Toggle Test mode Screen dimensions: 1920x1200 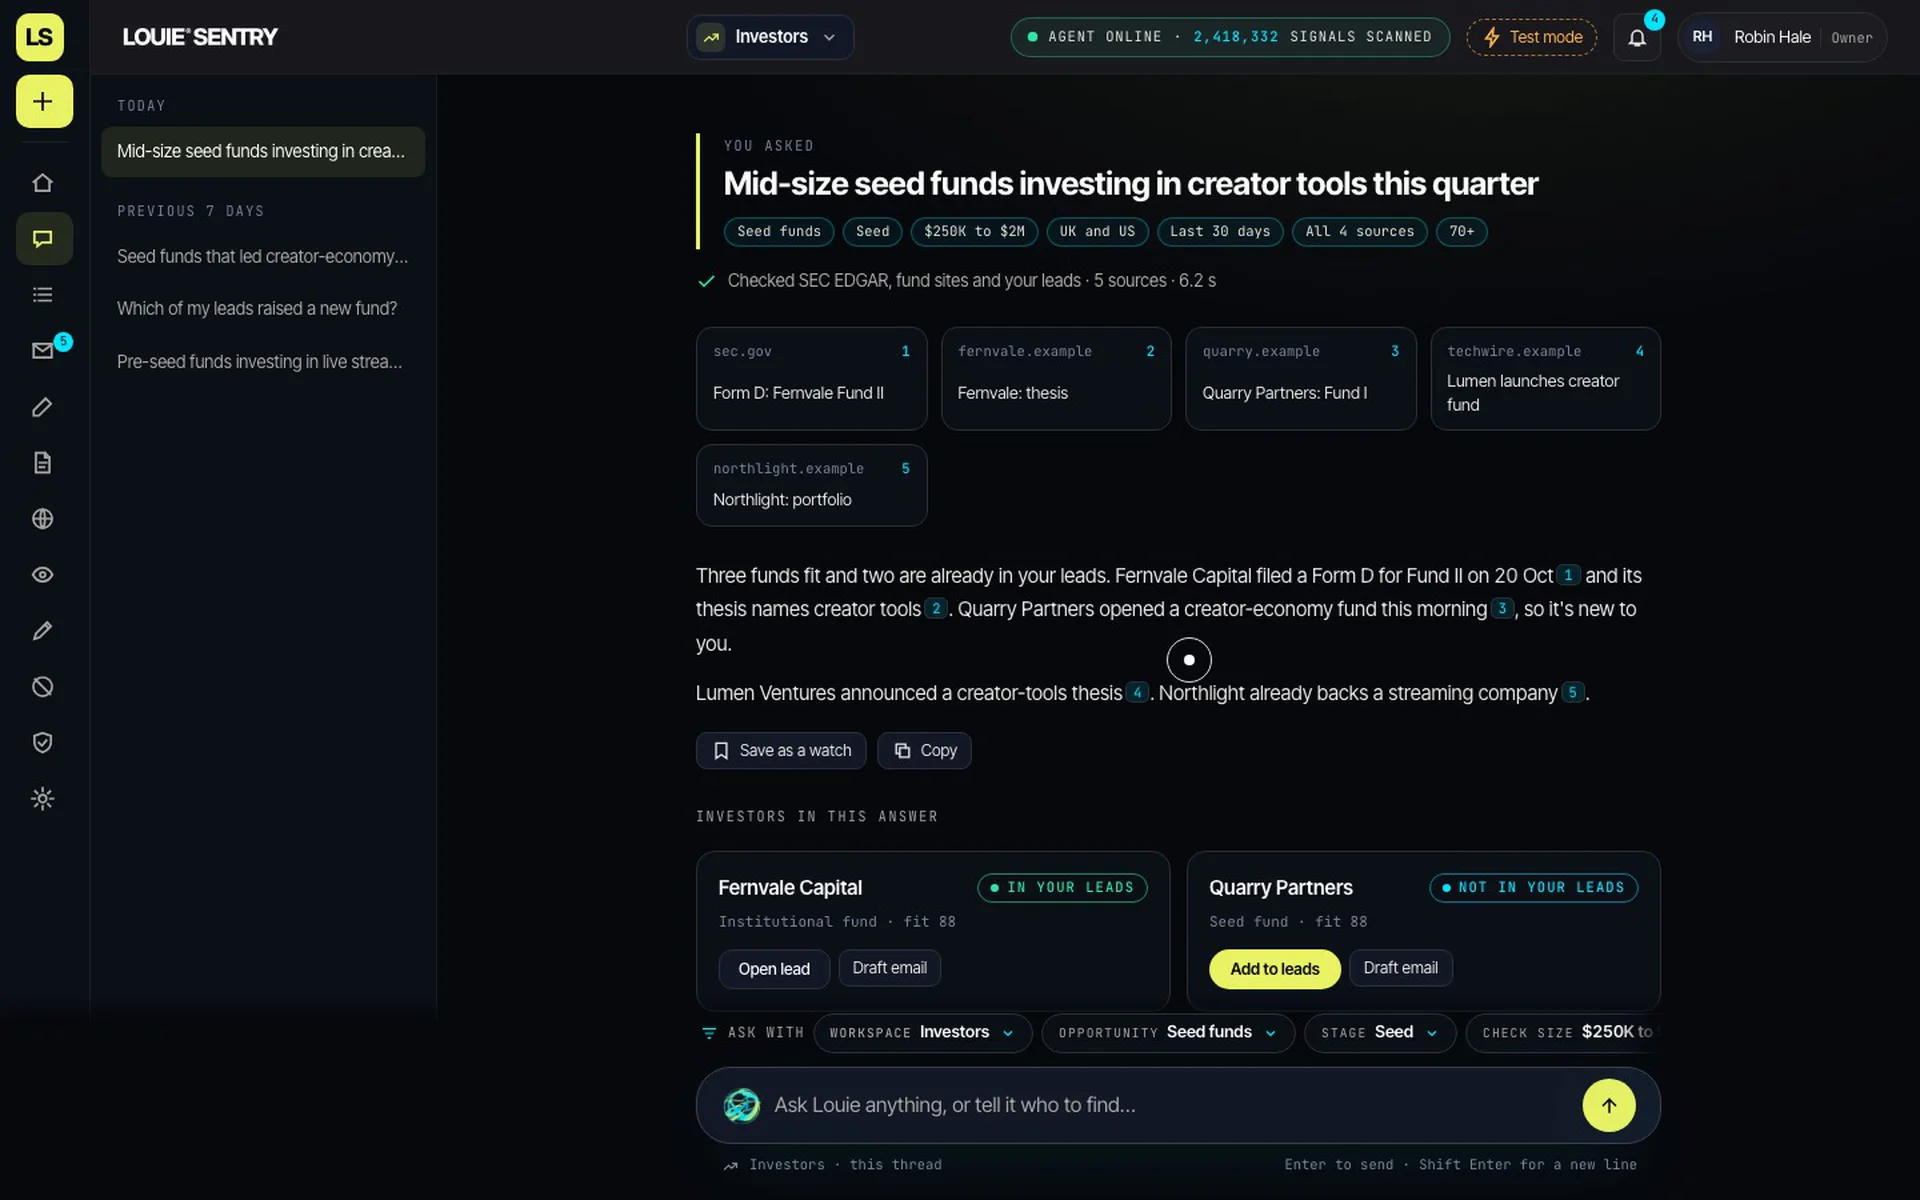pyautogui.click(x=1532, y=37)
